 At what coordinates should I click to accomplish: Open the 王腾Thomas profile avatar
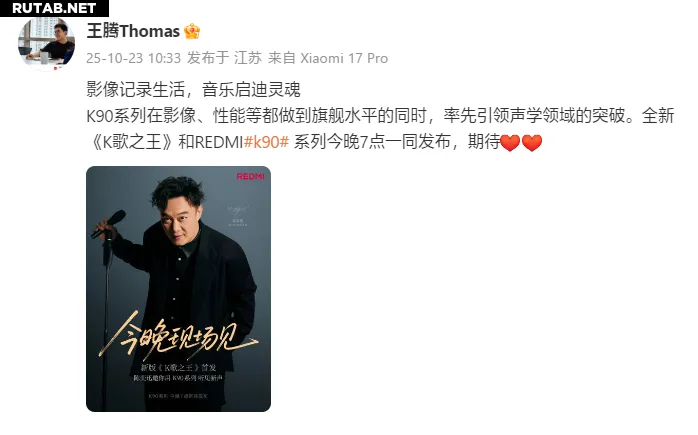point(46,44)
